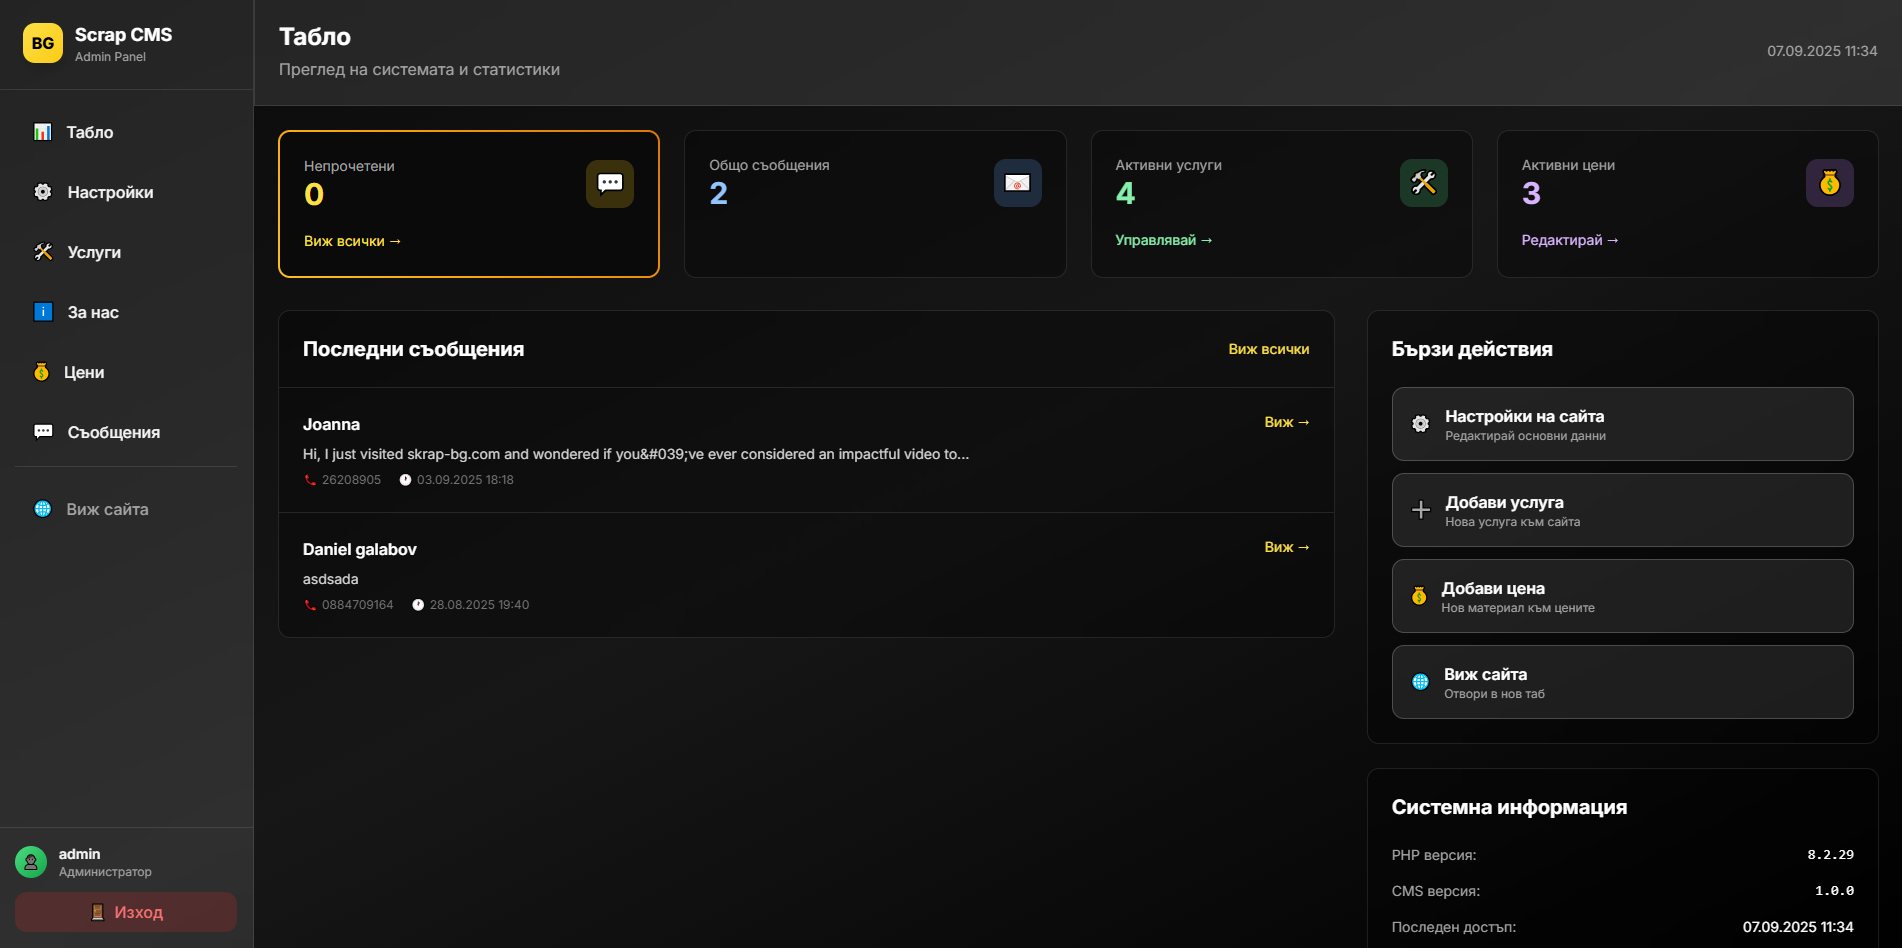1902x948 pixels.
Task: Open the Табло menu item
Action: pyautogui.click(x=89, y=132)
